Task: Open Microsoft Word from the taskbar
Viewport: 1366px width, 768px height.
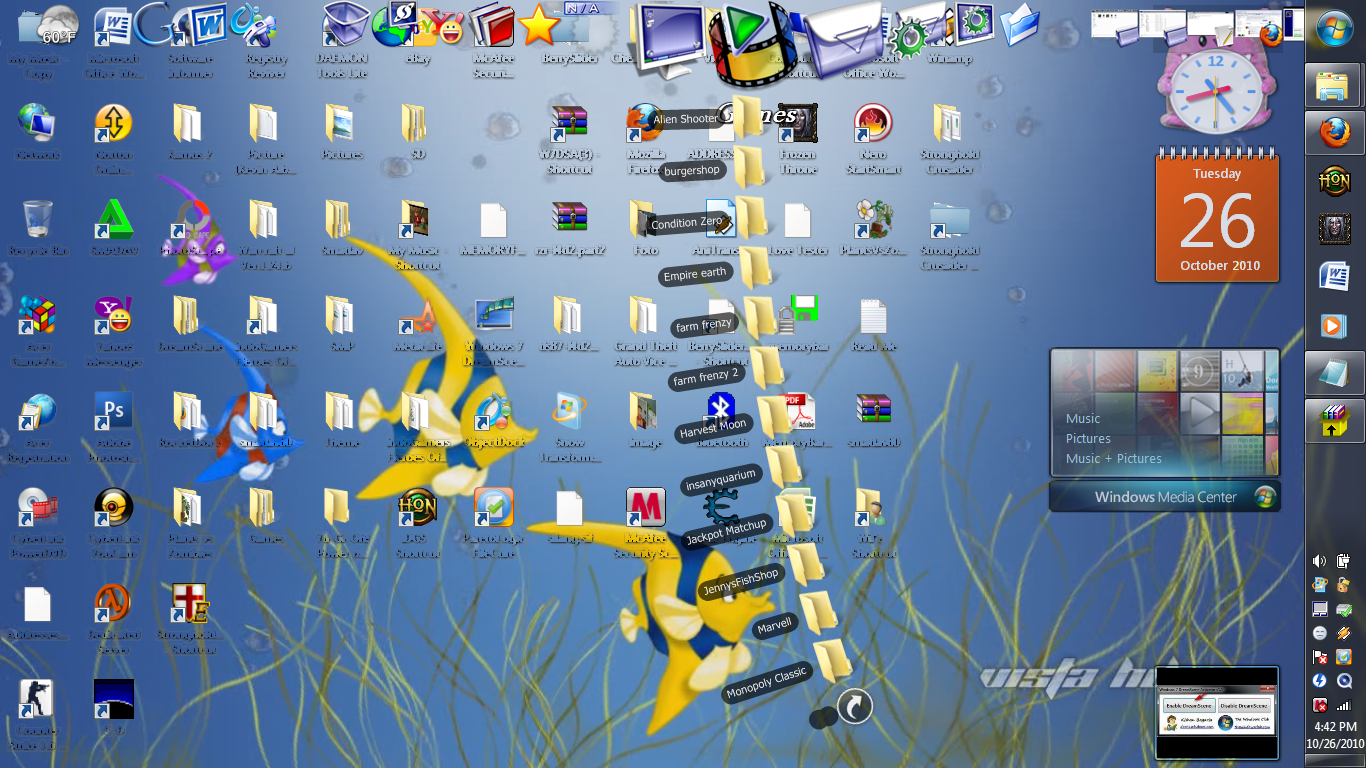Action: click(x=1335, y=277)
